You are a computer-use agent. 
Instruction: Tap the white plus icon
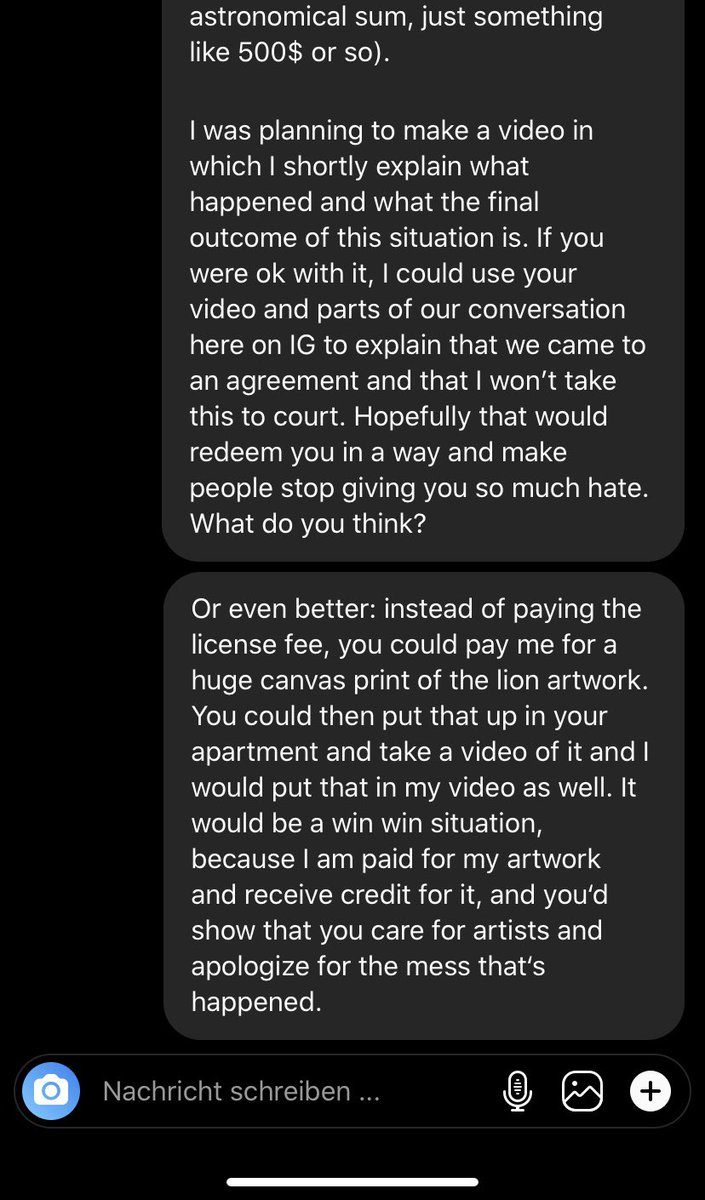click(x=650, y=1091)
